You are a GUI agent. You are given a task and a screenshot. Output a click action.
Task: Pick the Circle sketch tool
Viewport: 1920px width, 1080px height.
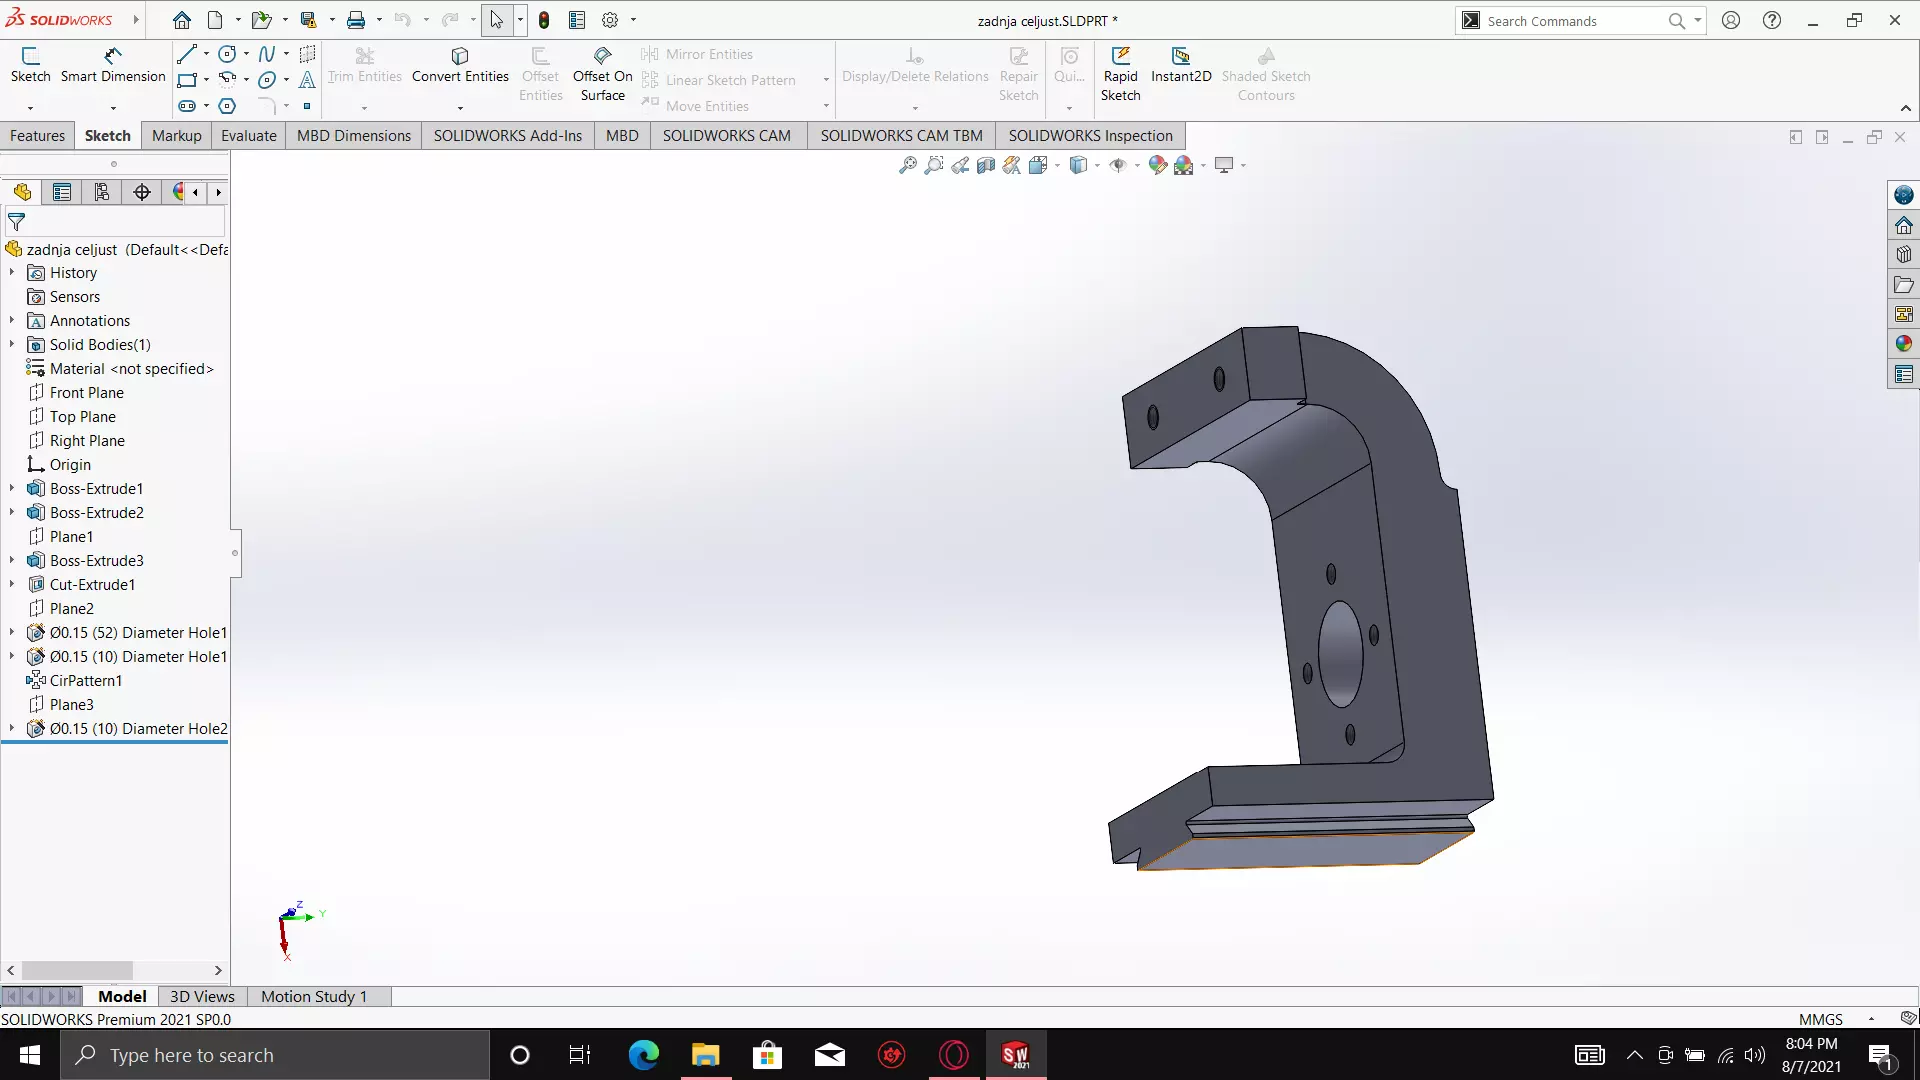227,54
